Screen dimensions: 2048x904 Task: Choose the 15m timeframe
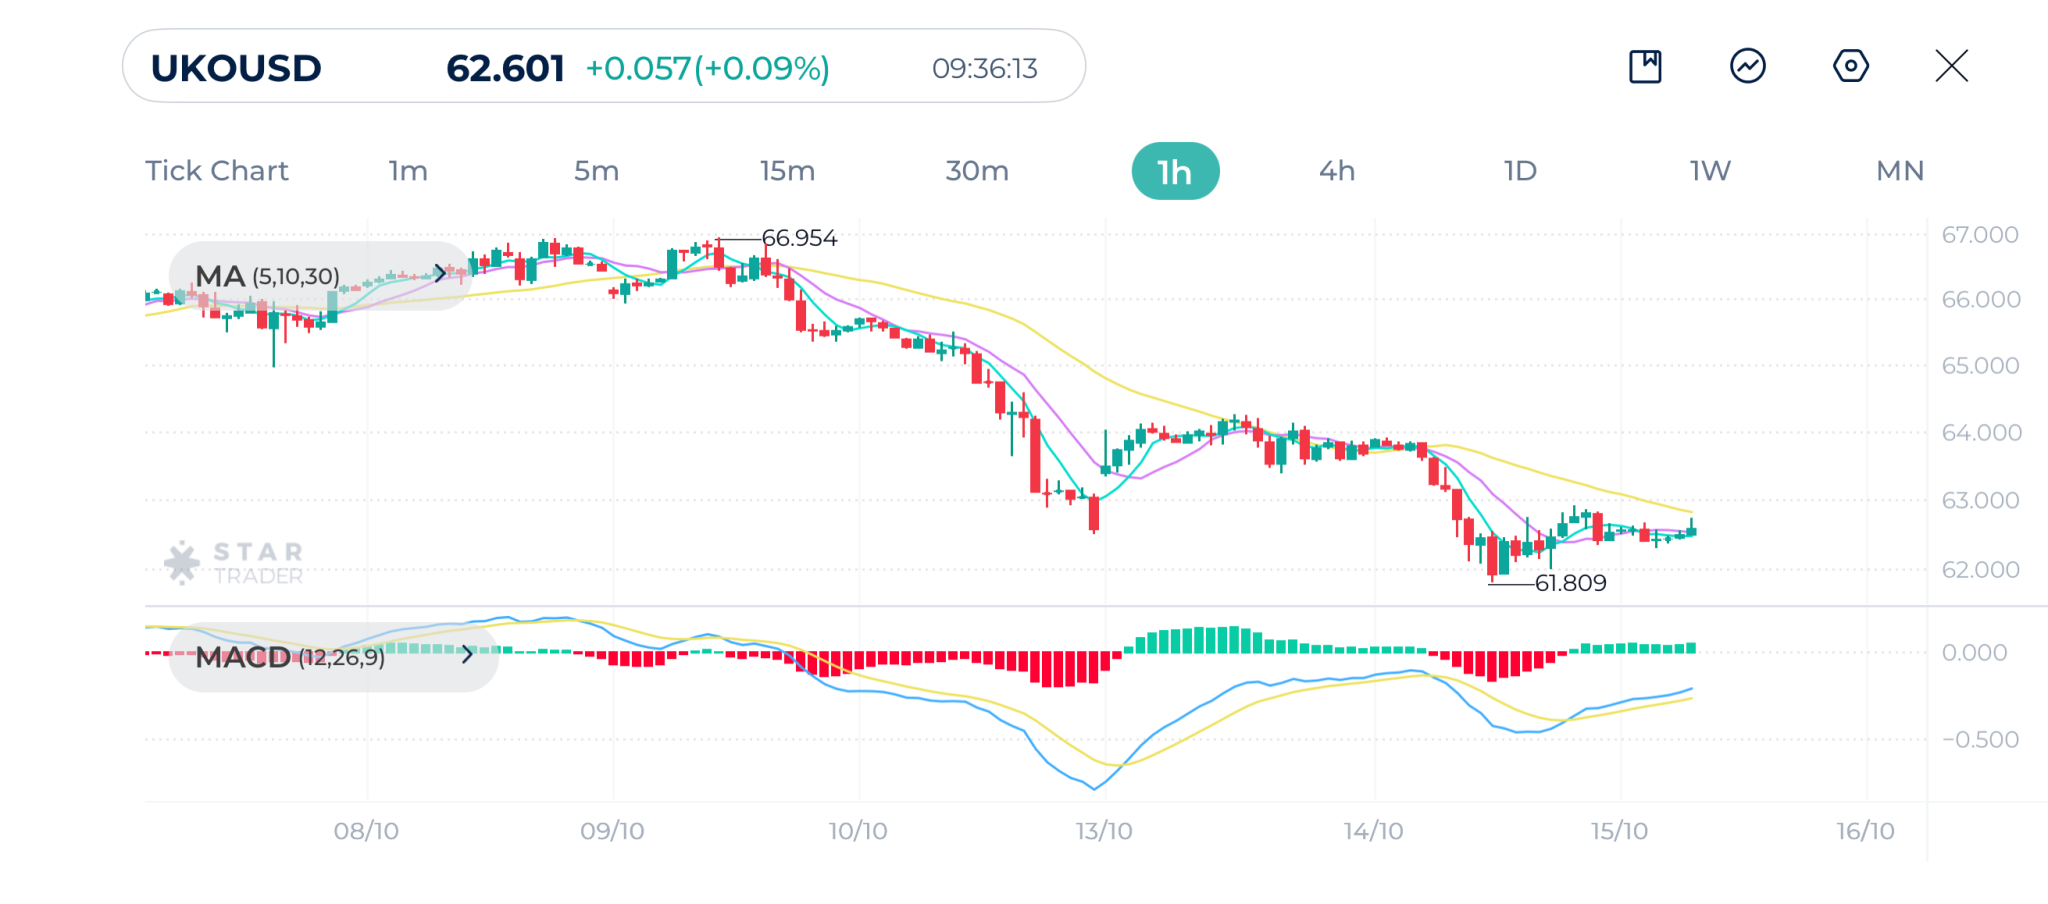(x=787, y=171)
